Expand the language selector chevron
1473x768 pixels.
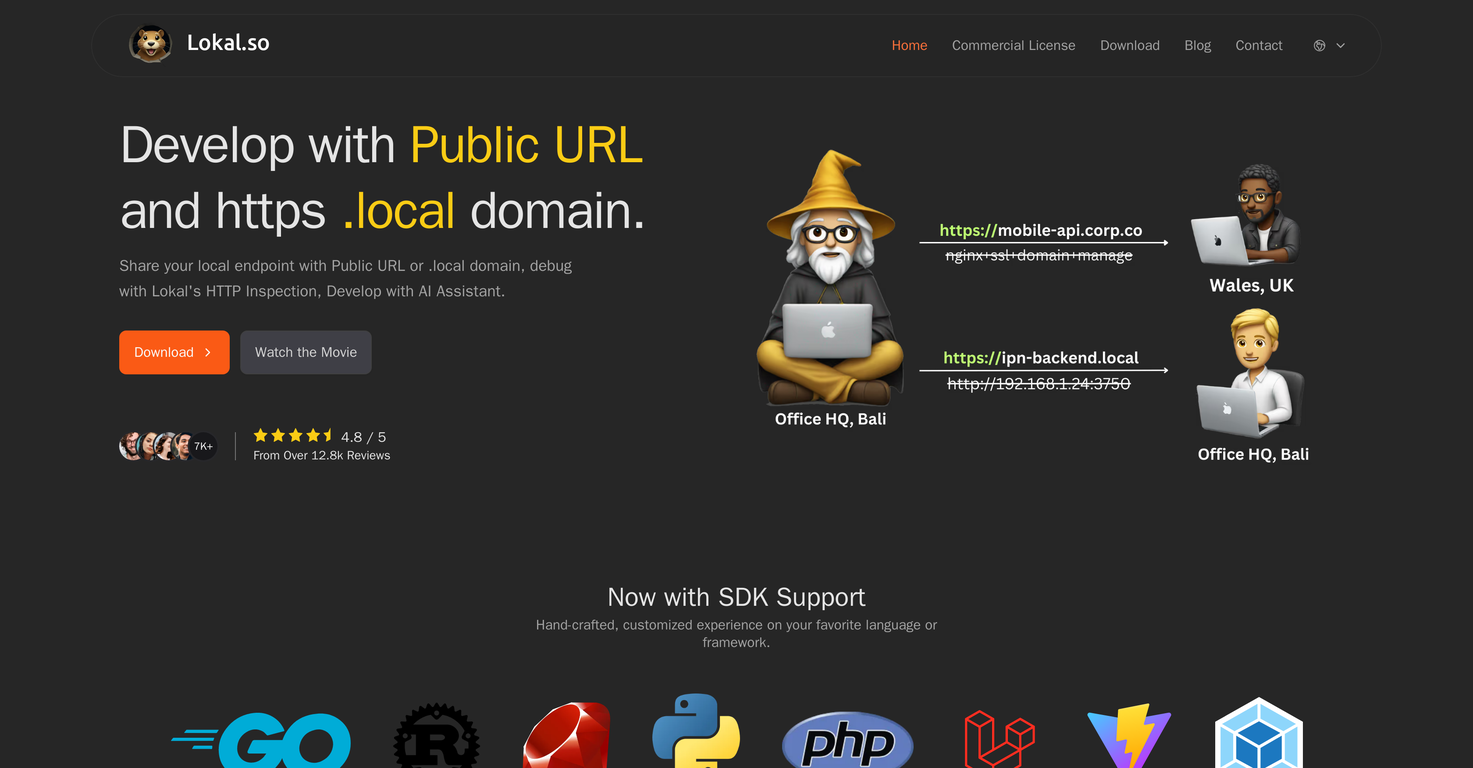1340,45
